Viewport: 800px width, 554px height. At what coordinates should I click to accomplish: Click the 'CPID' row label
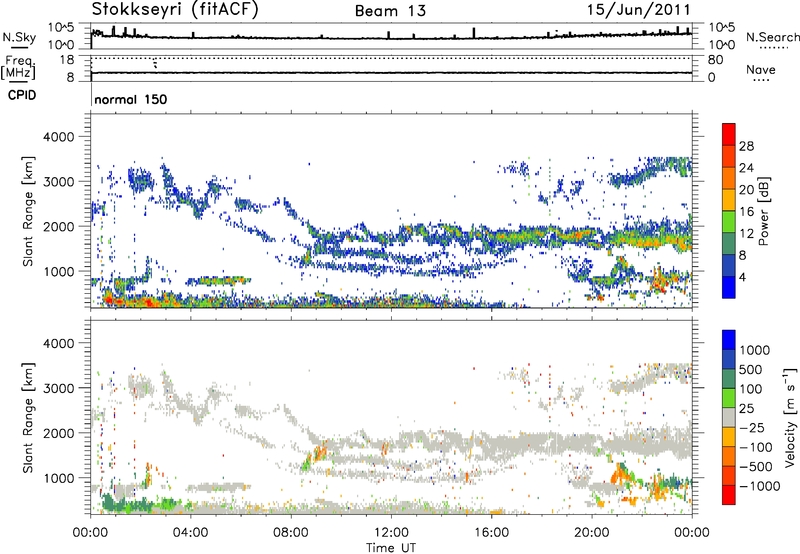(22, 95)
